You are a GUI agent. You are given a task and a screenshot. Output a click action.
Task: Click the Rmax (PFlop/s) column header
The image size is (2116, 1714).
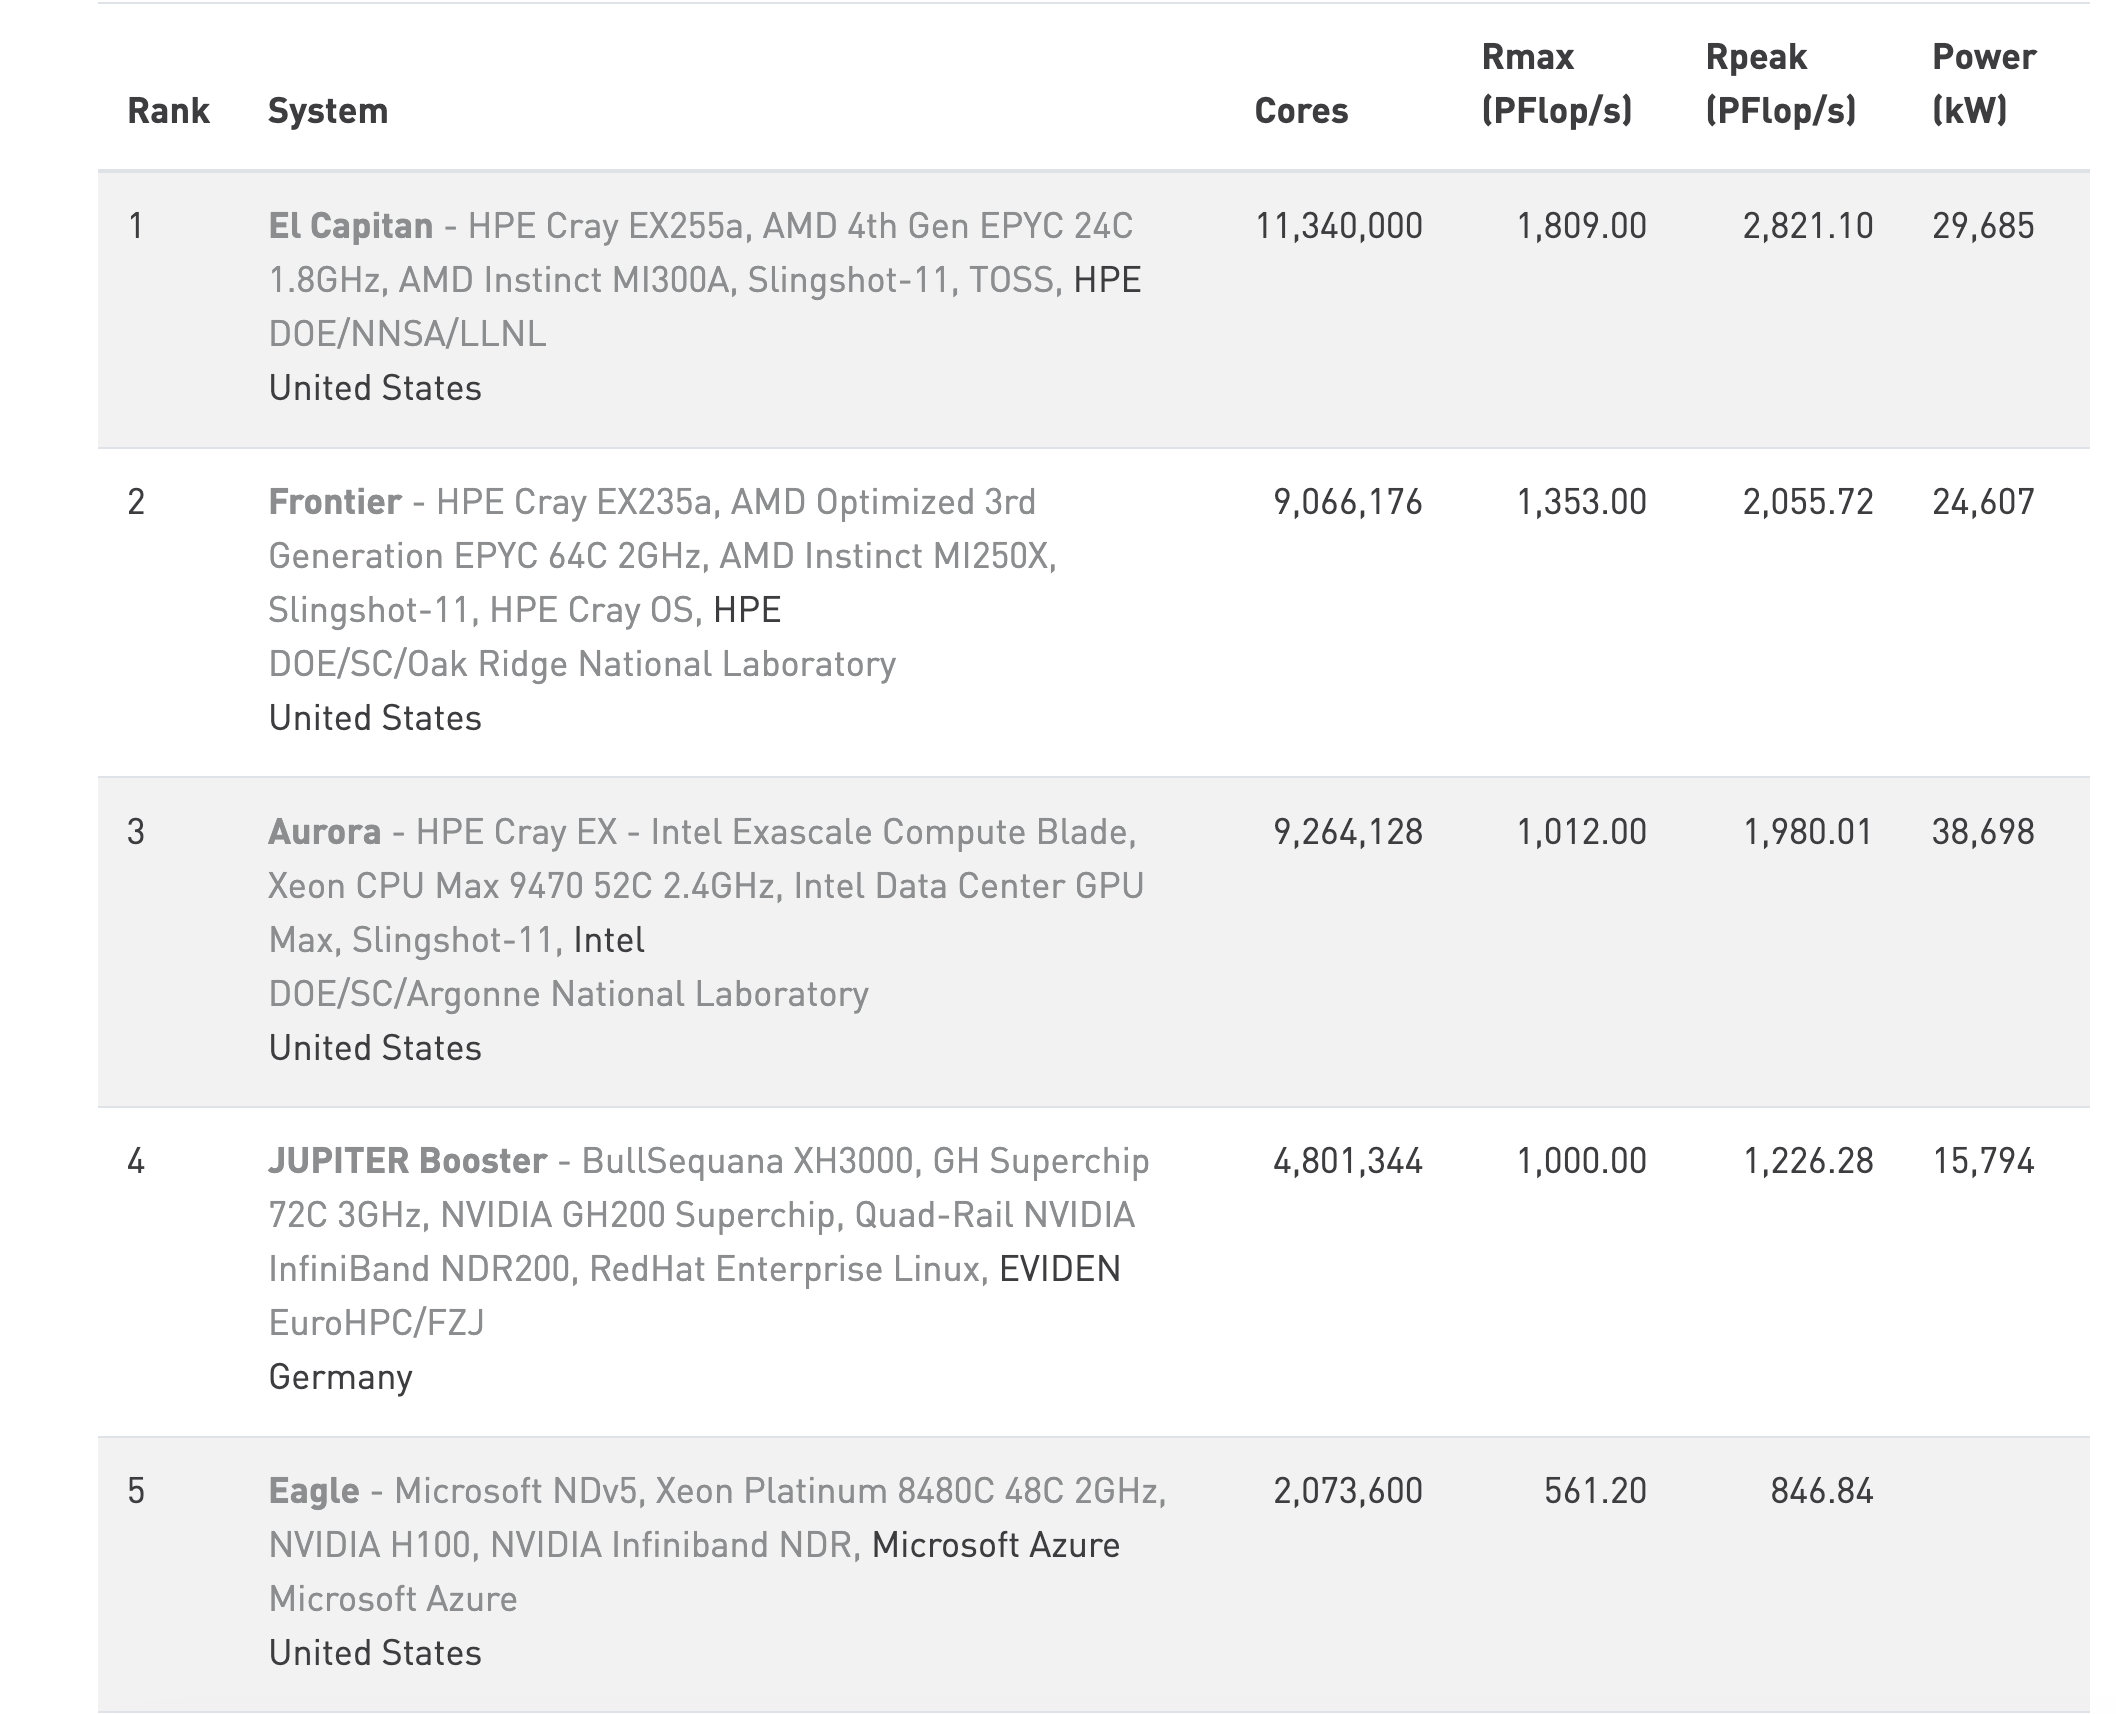[1556, 84]
